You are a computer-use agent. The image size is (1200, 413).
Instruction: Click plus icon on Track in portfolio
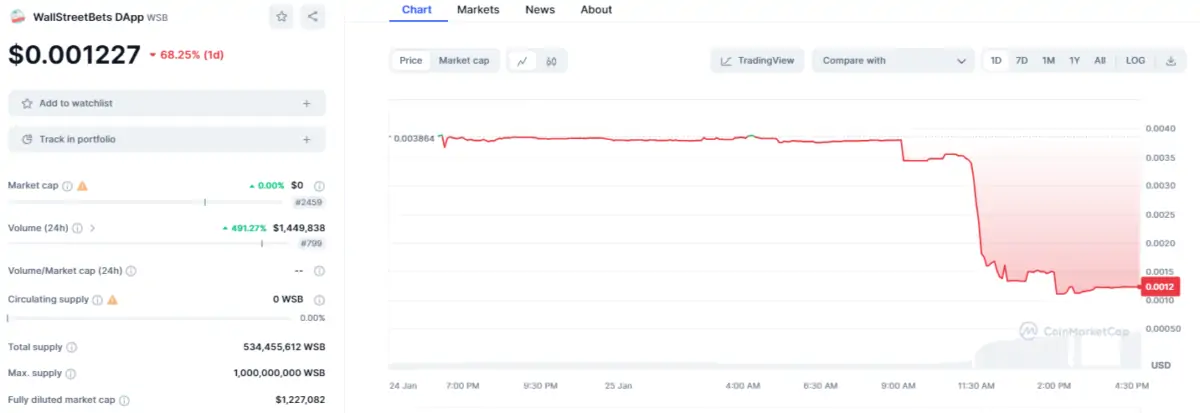click(x=306, y=139)
